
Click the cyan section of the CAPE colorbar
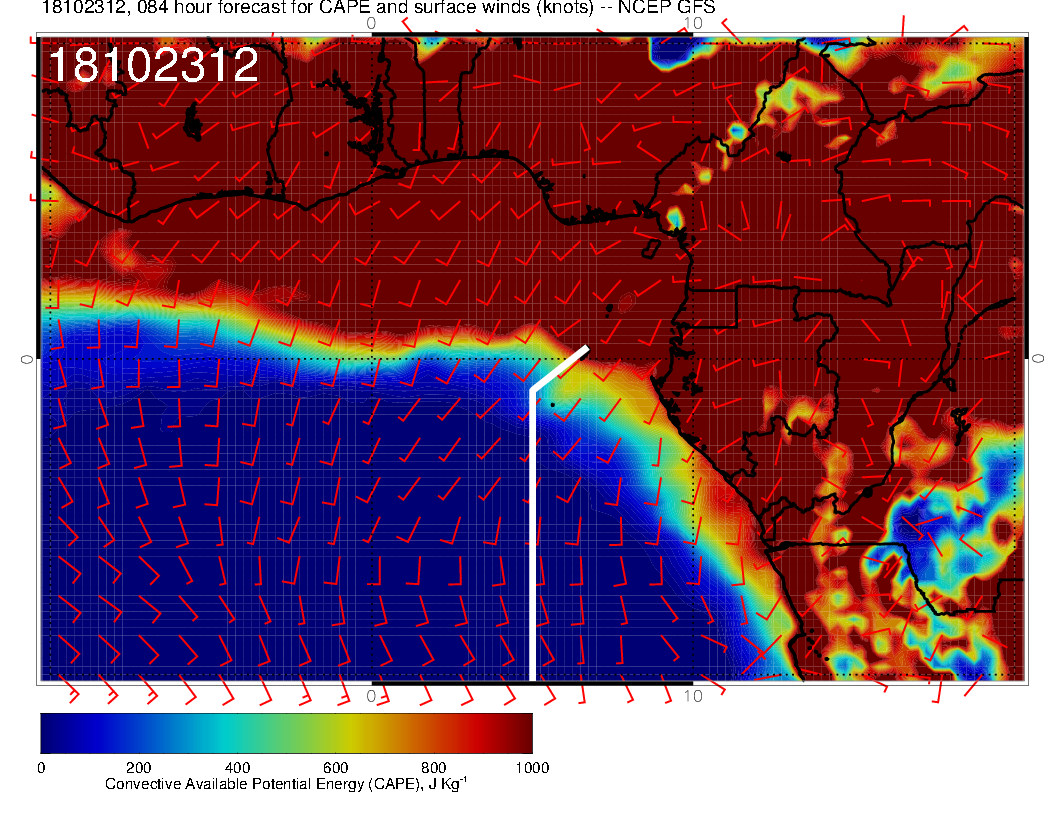pyautogui.click(x=232, y=732)
